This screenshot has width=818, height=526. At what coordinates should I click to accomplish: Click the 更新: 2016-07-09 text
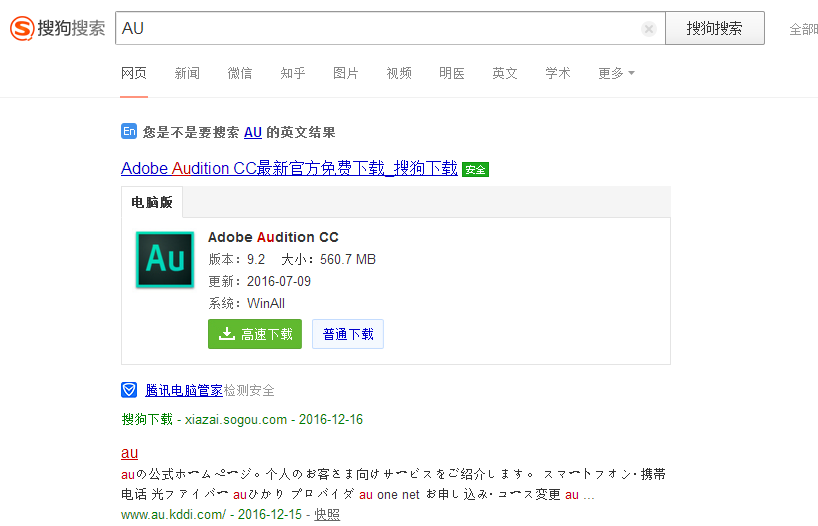(x=260, y=281)
